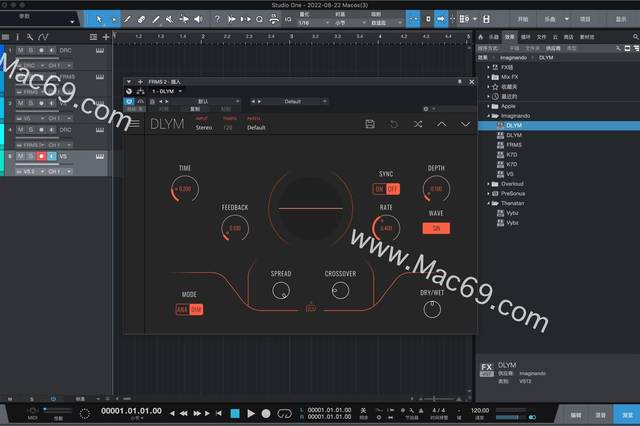
Task: Select the FRMS plugin in the browser
Action: [x=514, y=145]
